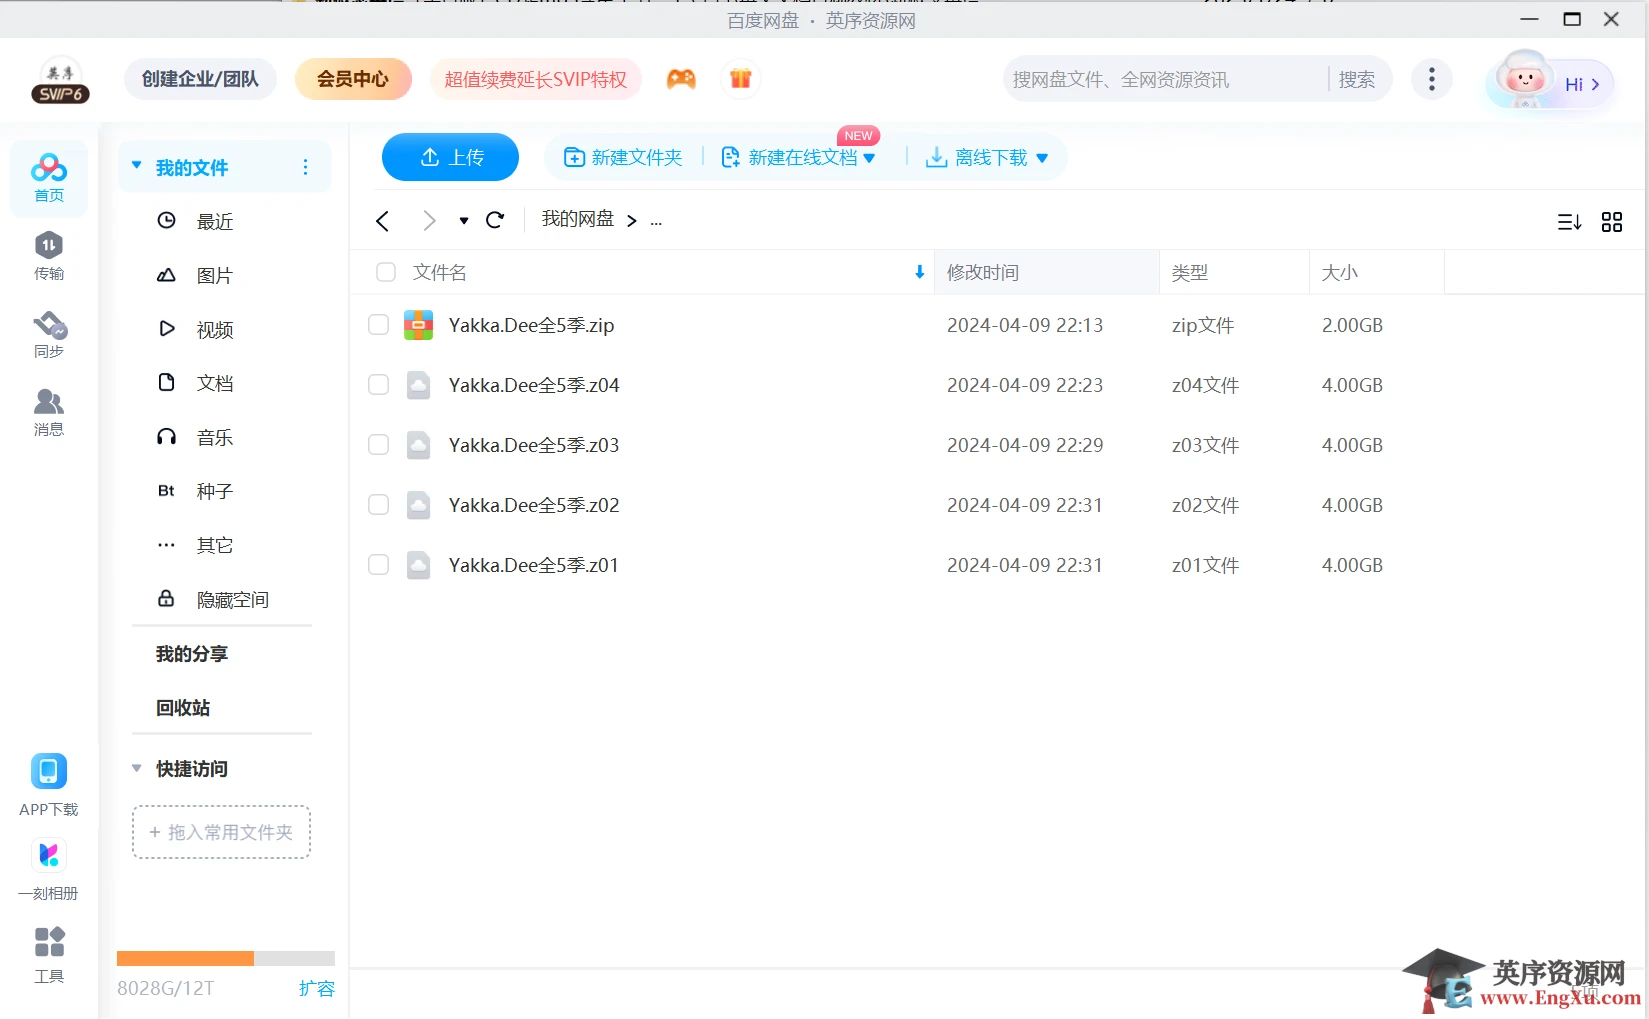Check the box for Yakka.Dee全5季.z01

(378, 565)
